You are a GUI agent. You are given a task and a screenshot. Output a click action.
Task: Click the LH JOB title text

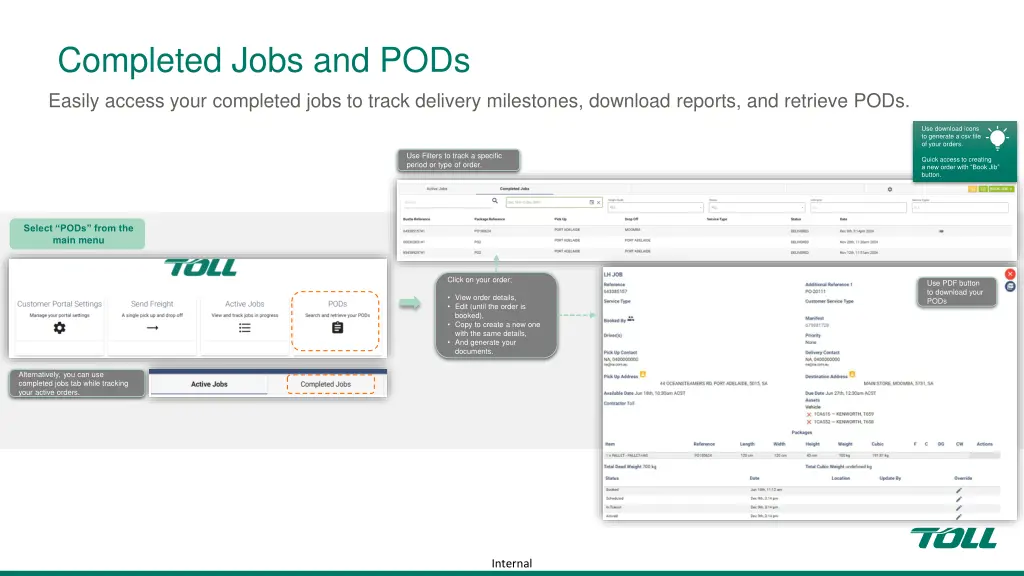tap(613, 275)
